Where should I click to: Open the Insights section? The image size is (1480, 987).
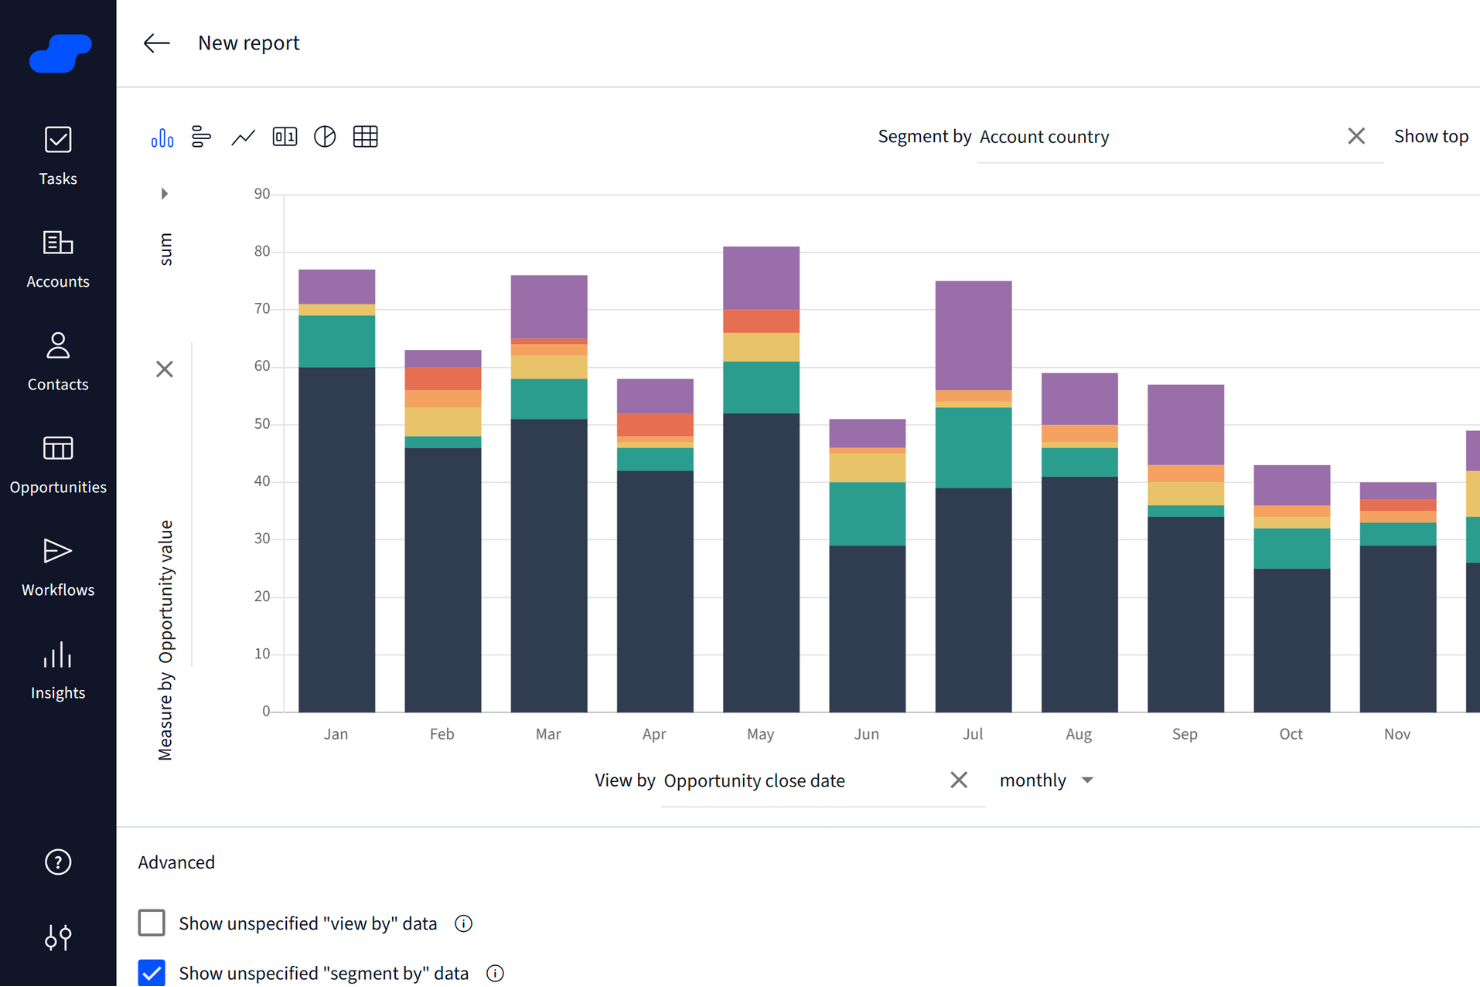(58, 668)
